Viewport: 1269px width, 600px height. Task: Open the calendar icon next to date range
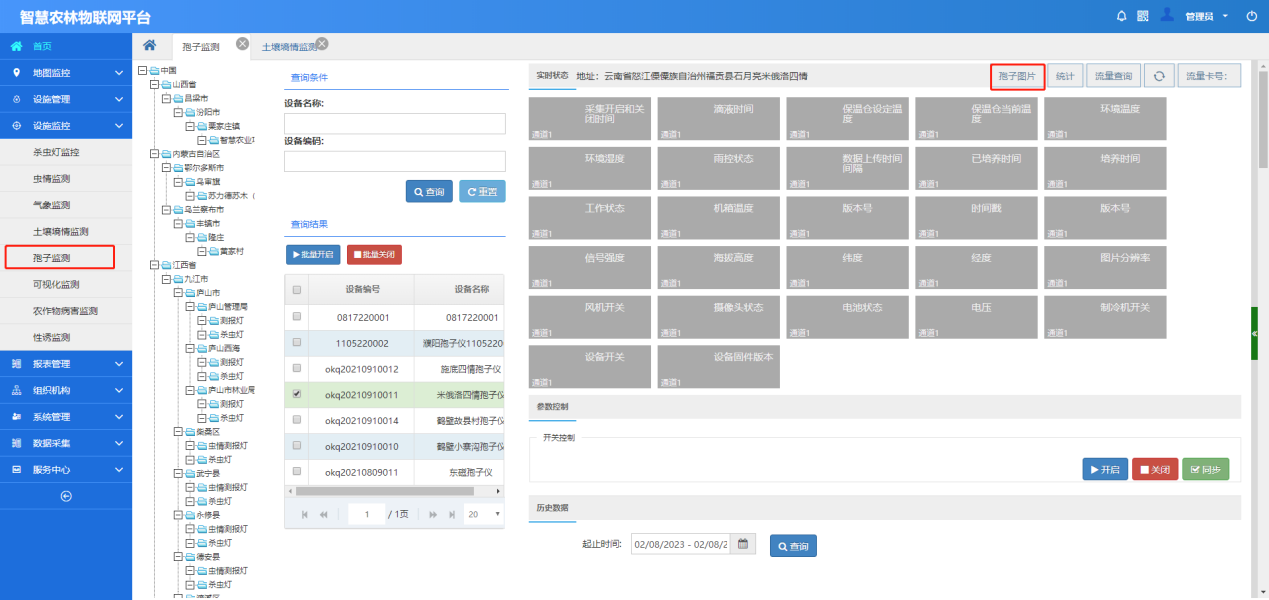(x=742, y=545)
